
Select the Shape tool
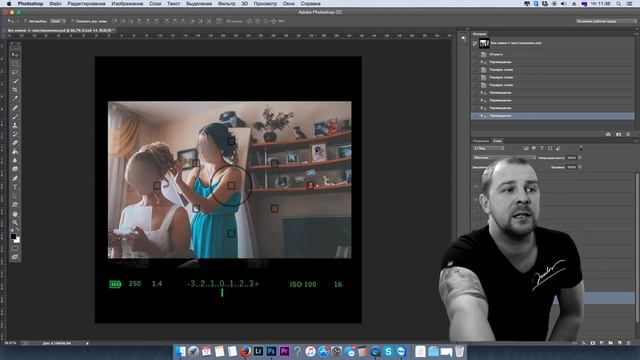pos(15,204)
